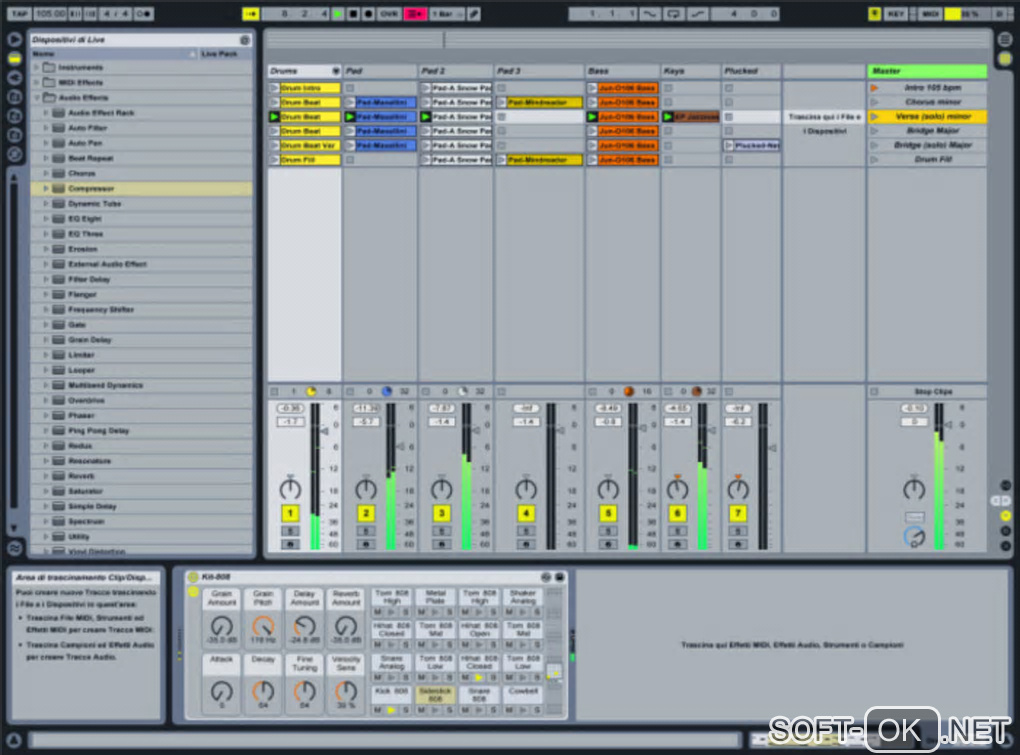This screenshot has width=1020, height=755.
Task: Expand the Audio Effect Rack item
Action: point(46,113)
